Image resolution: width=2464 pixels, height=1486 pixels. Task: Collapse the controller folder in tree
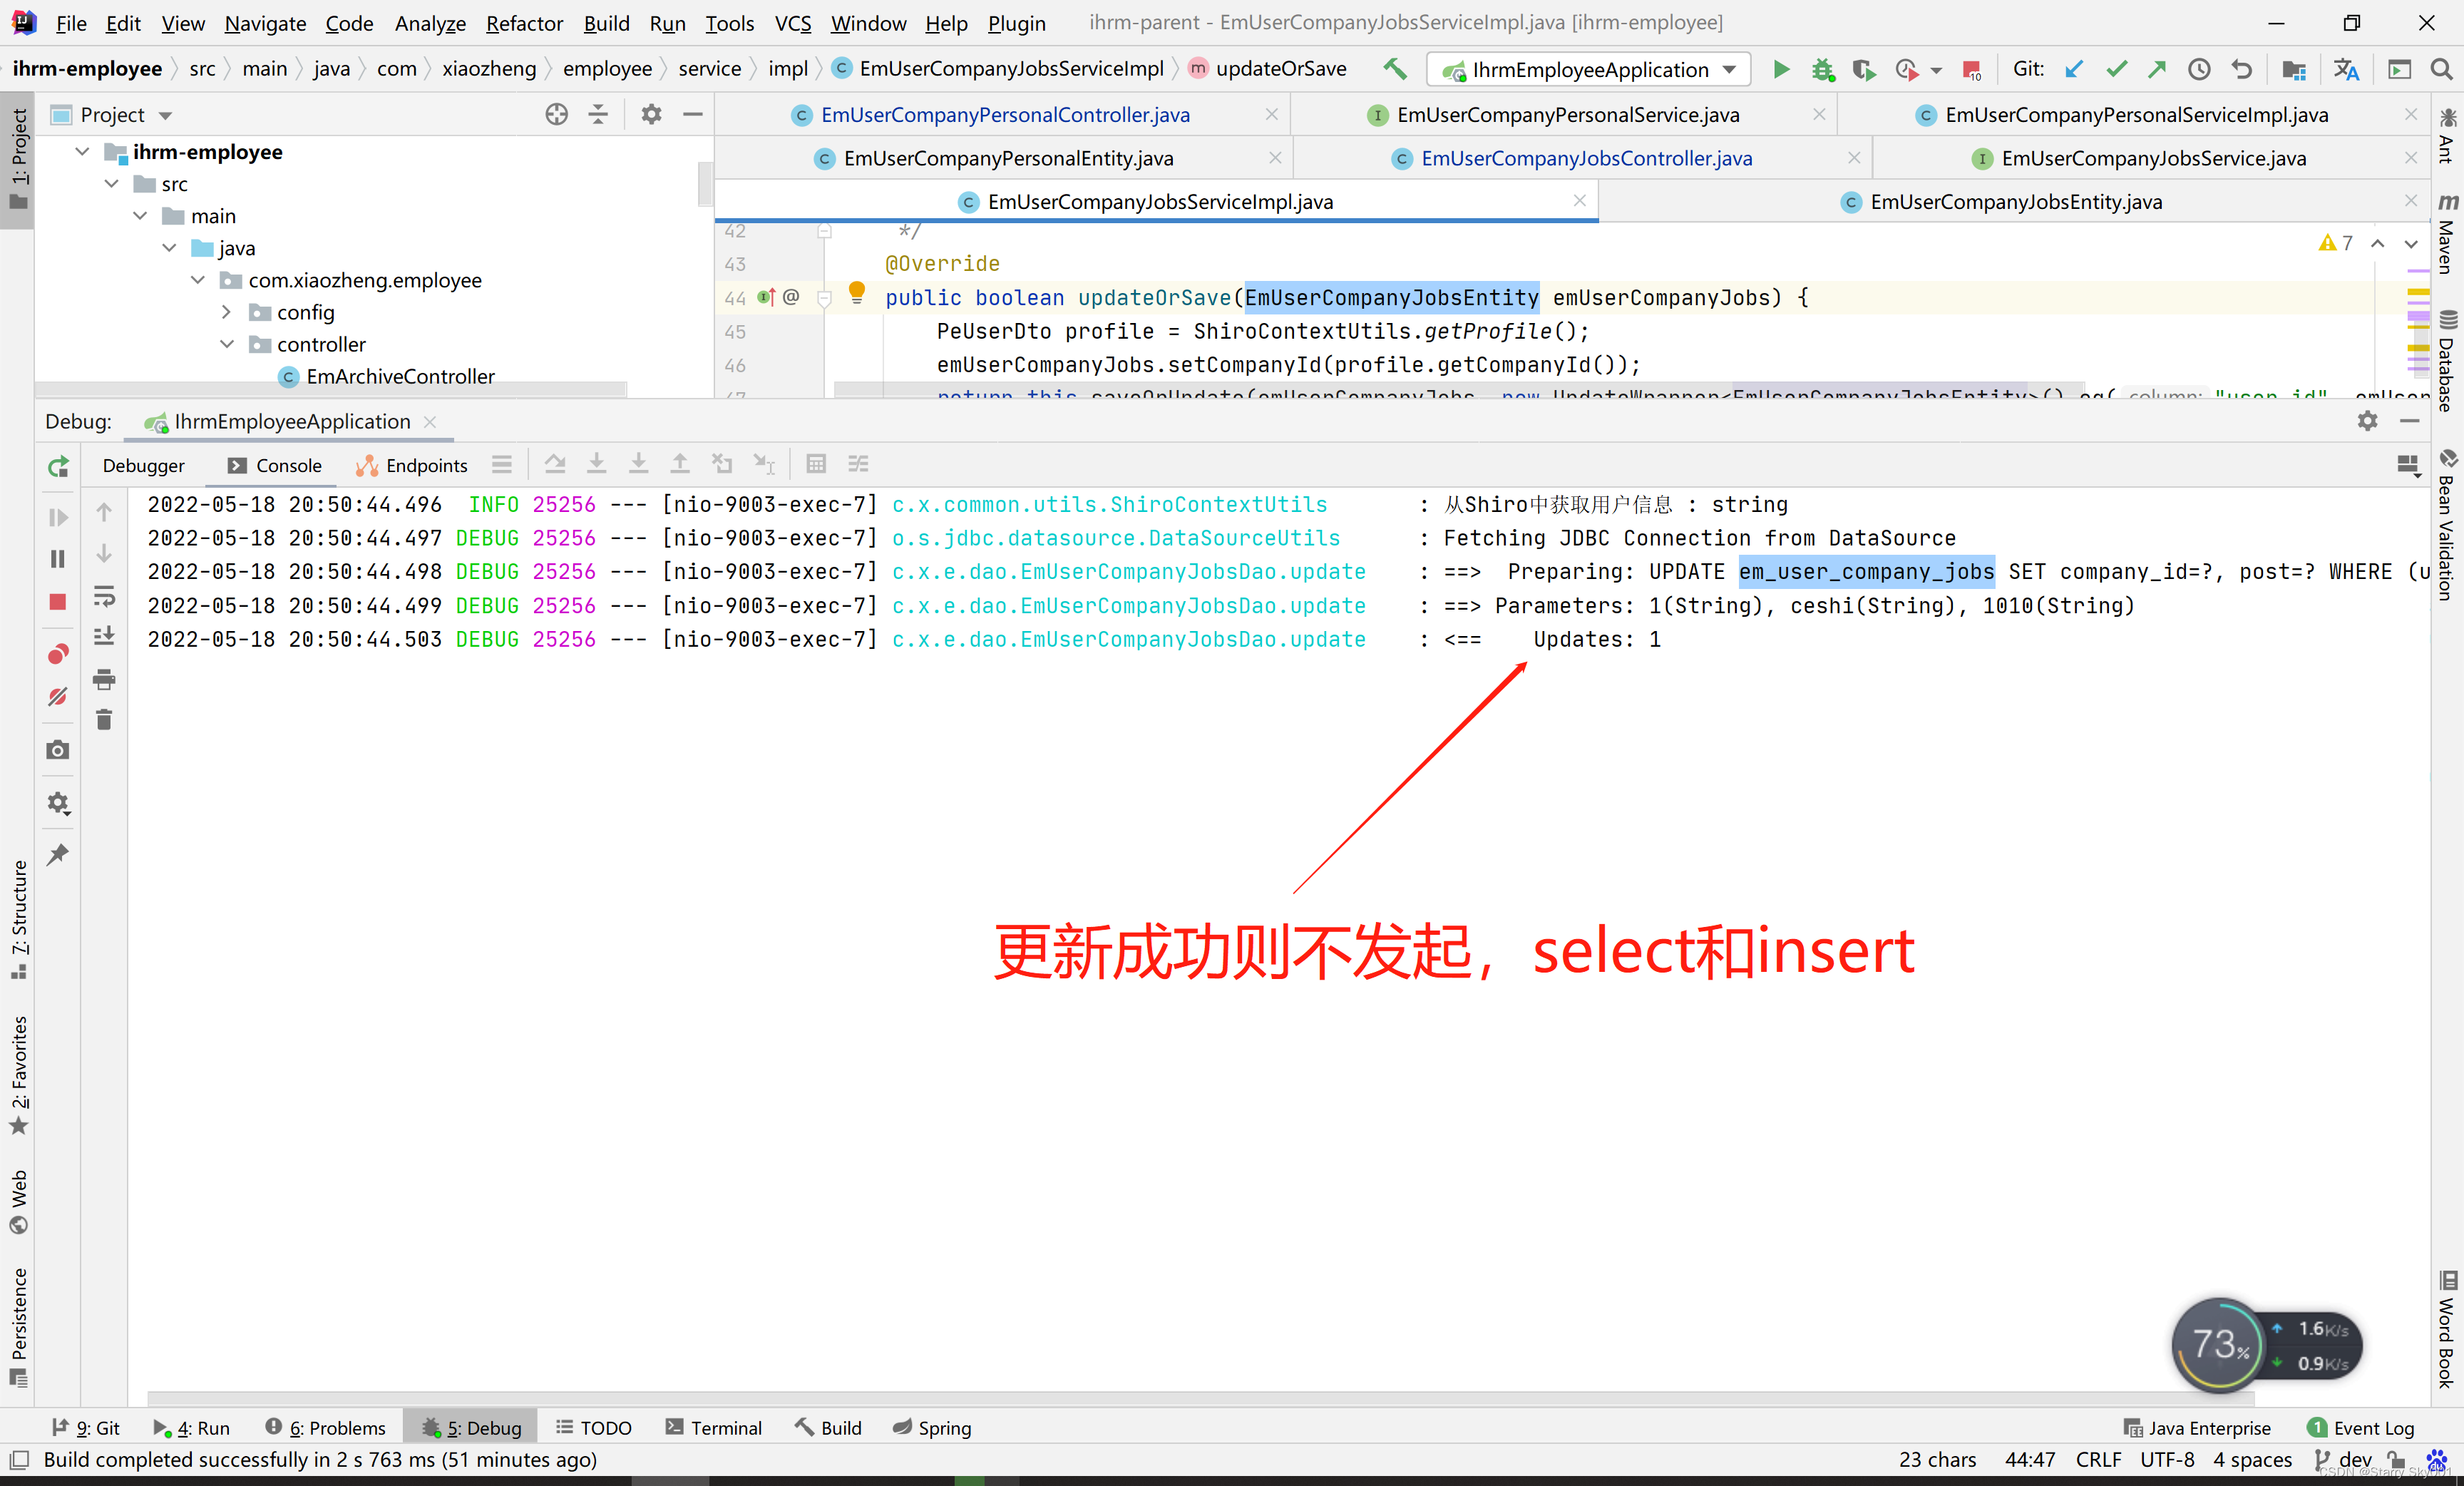[227, 344]
